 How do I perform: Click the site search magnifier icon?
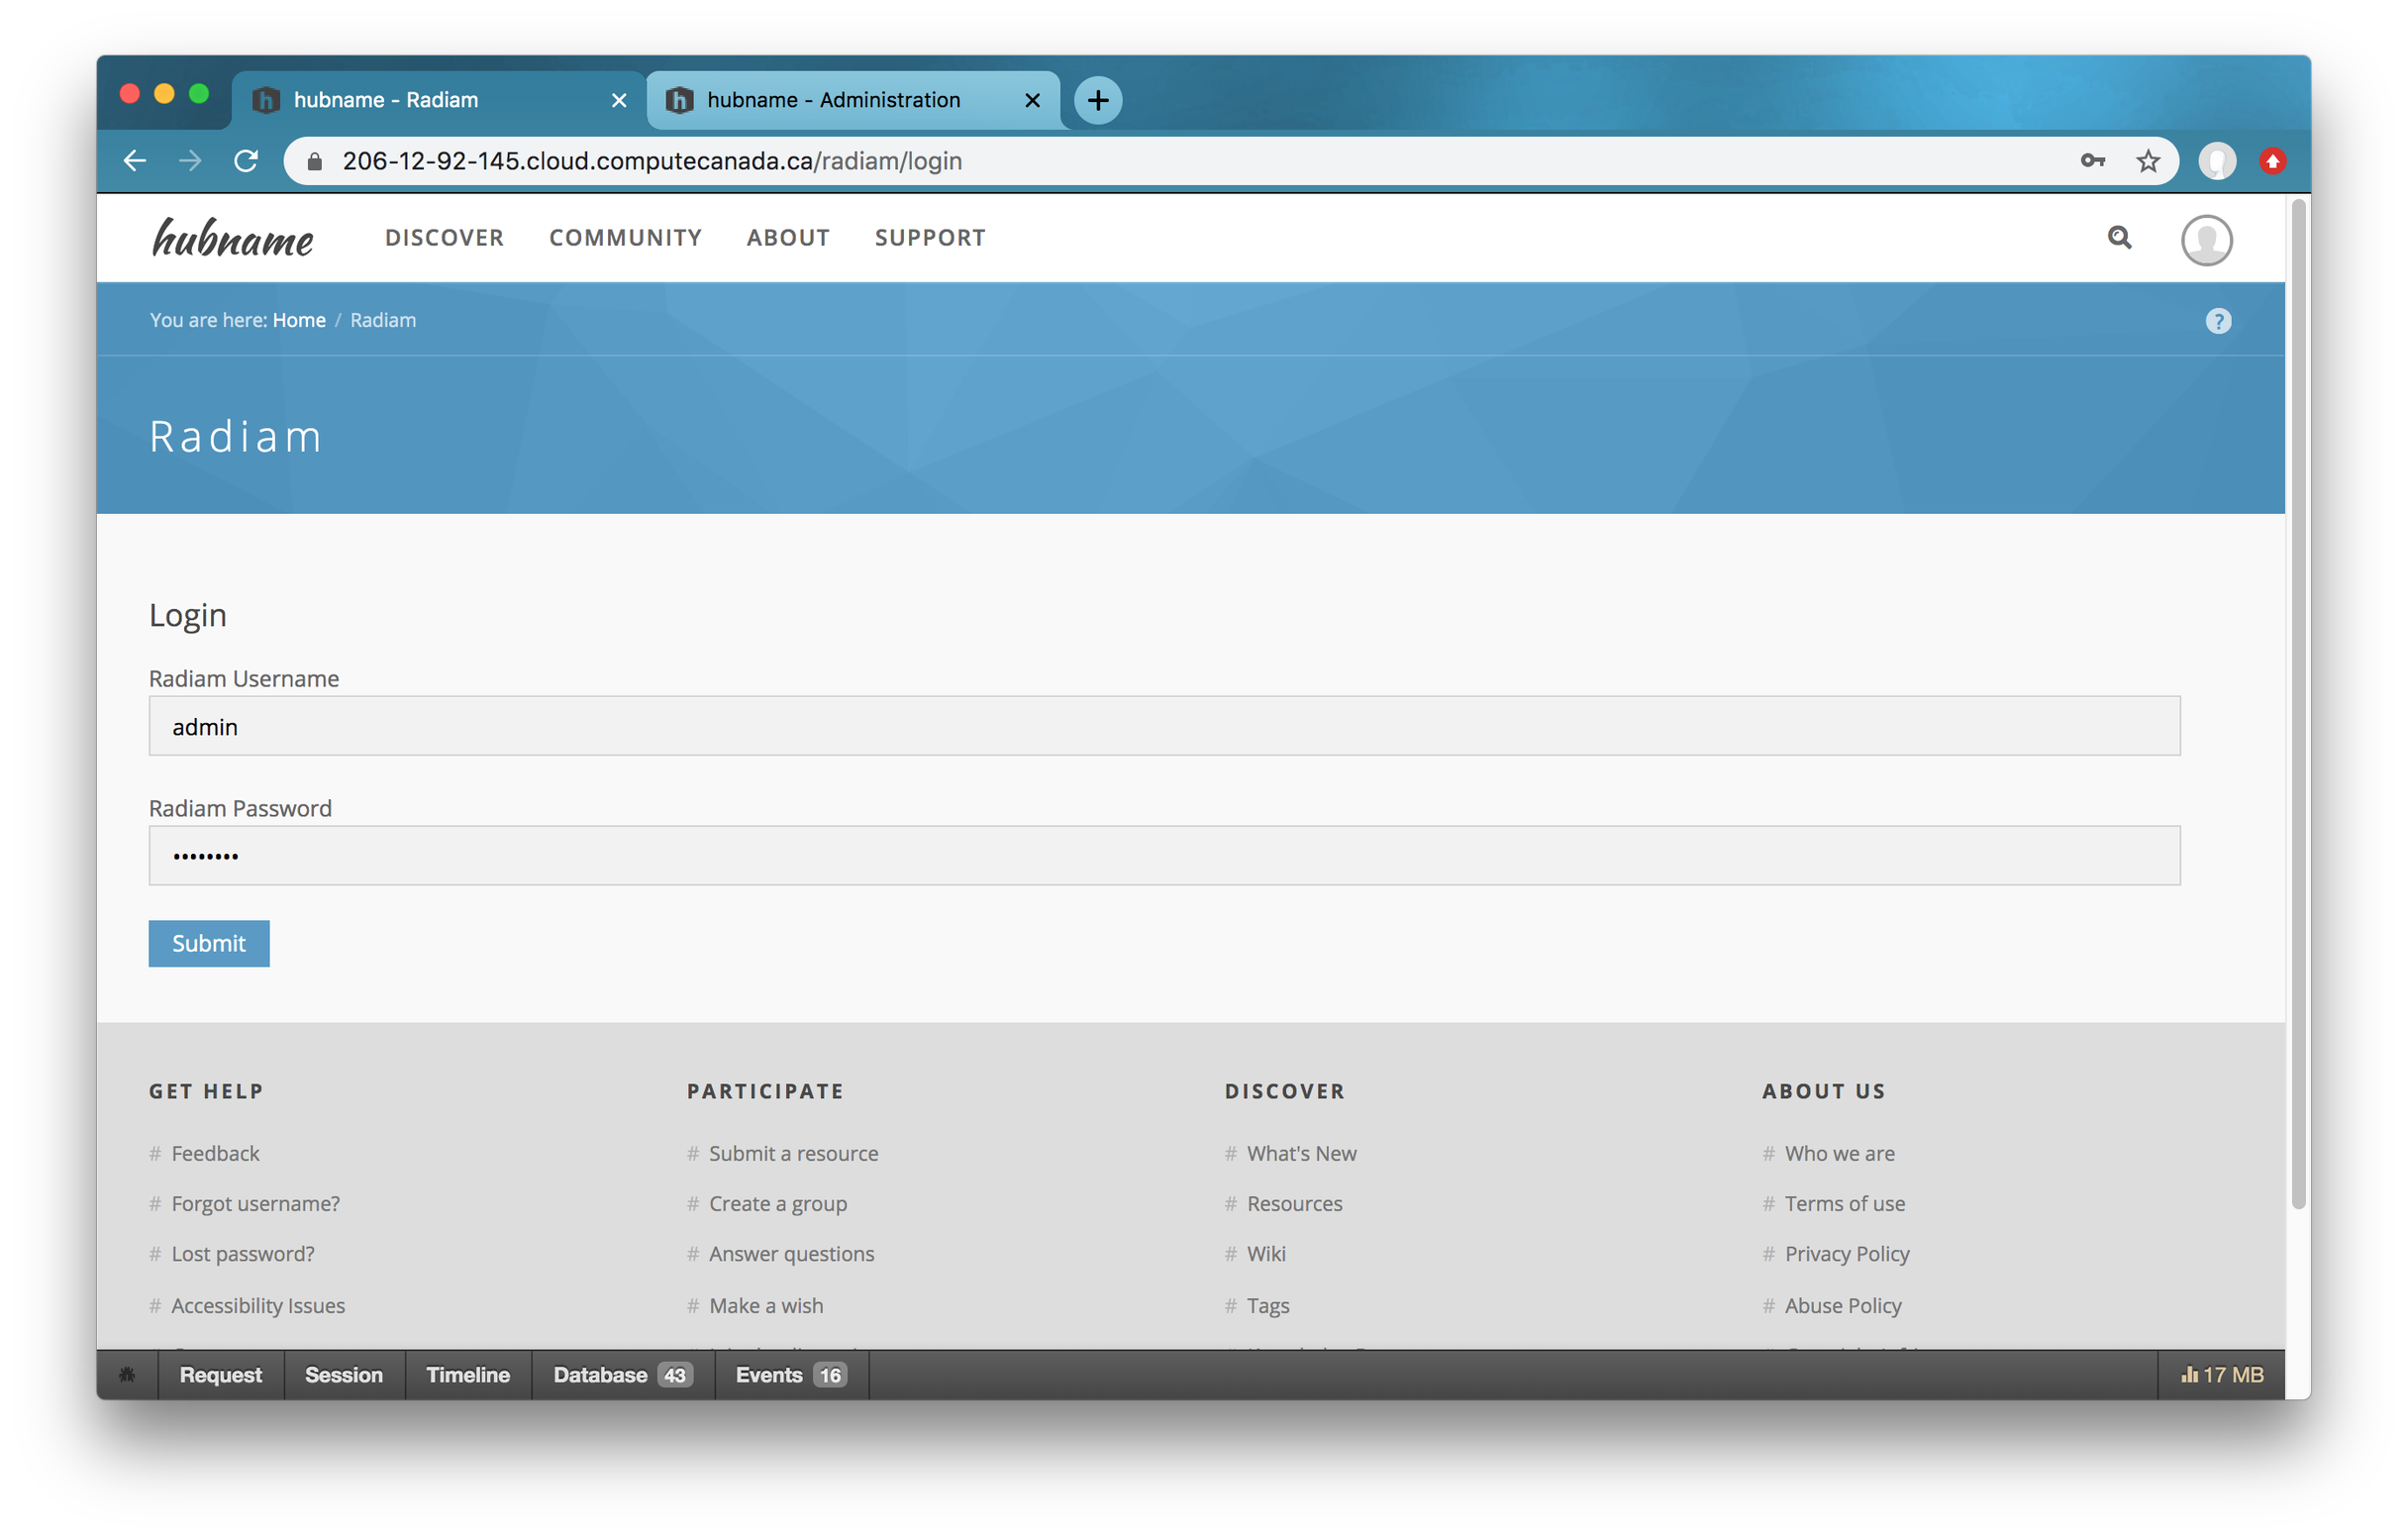click(x=2119, y=238)
